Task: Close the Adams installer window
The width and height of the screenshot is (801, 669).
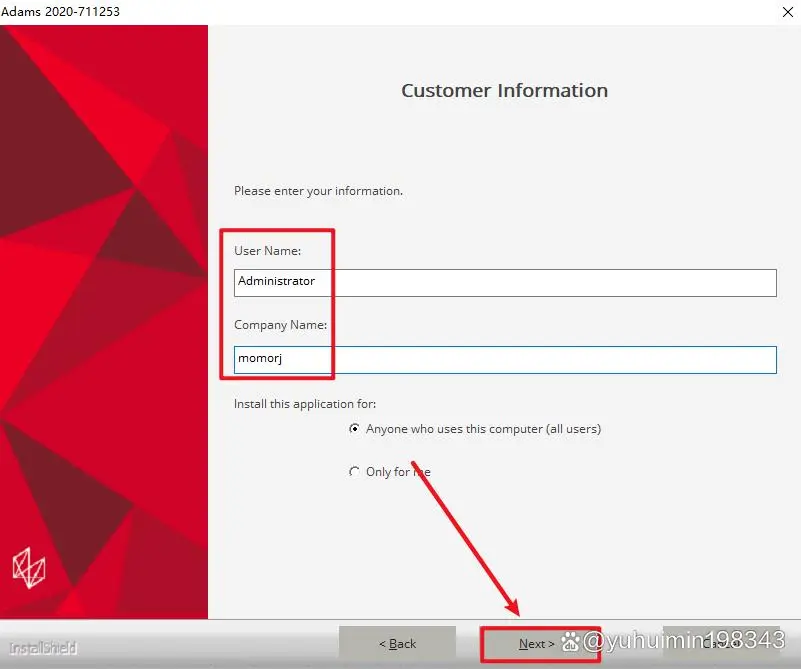Action: (787, 12)
